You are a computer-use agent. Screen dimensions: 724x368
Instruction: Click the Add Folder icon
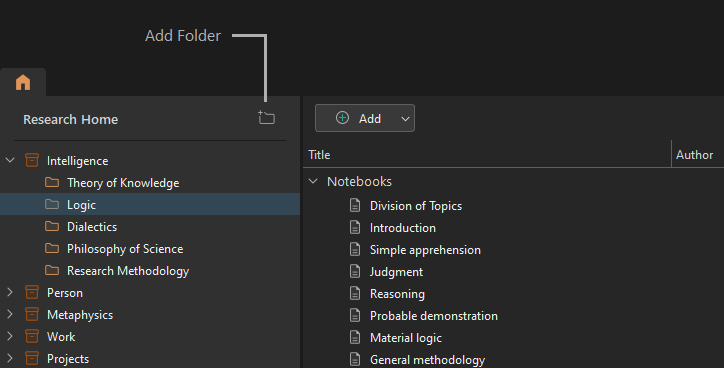(266, 118)
